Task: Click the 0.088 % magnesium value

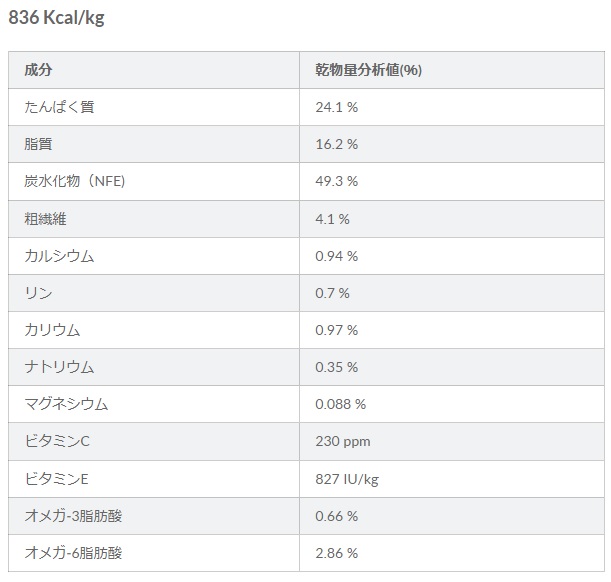Action: pos(341,404)
